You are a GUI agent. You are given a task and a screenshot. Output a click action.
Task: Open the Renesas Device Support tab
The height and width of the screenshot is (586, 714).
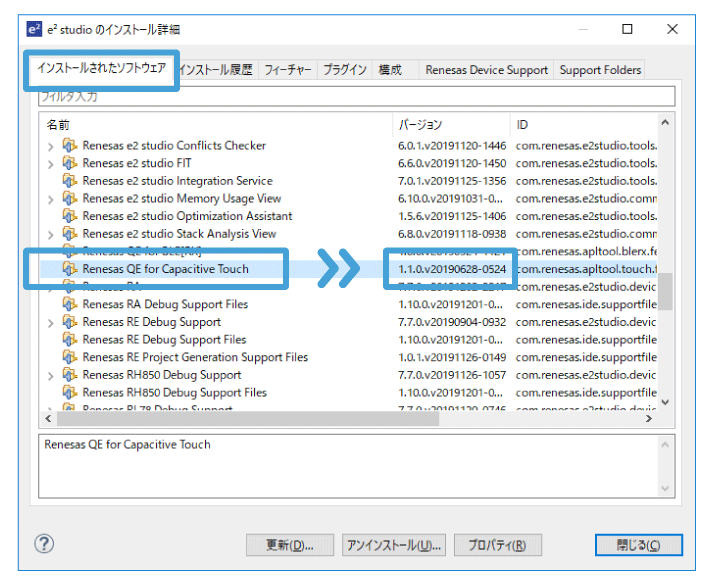tap(486, 70)
